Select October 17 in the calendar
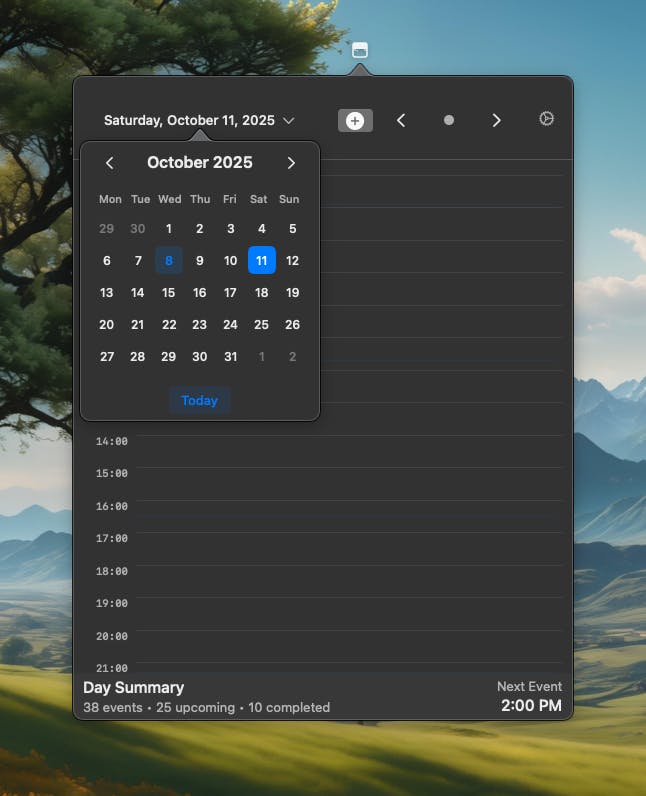The width and height of the screenshot is (646, 796). (x=230, y=292)
